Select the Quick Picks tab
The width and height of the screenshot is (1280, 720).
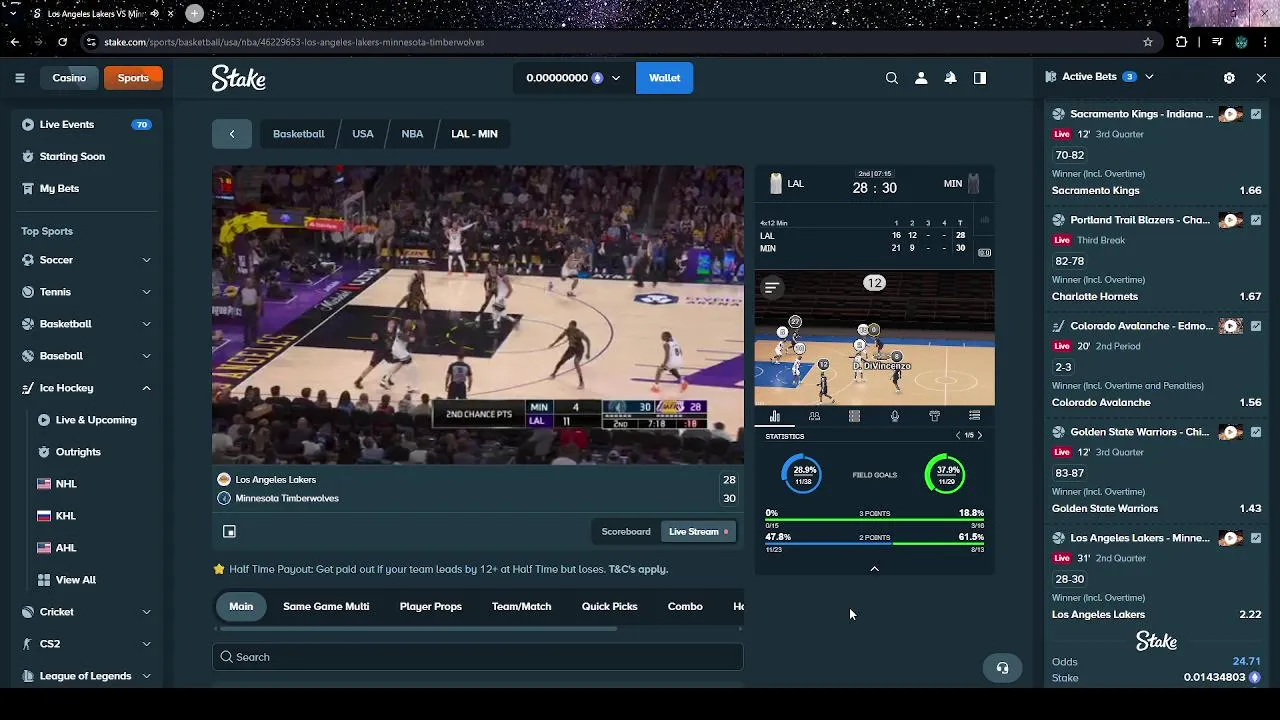click(609, 607)
